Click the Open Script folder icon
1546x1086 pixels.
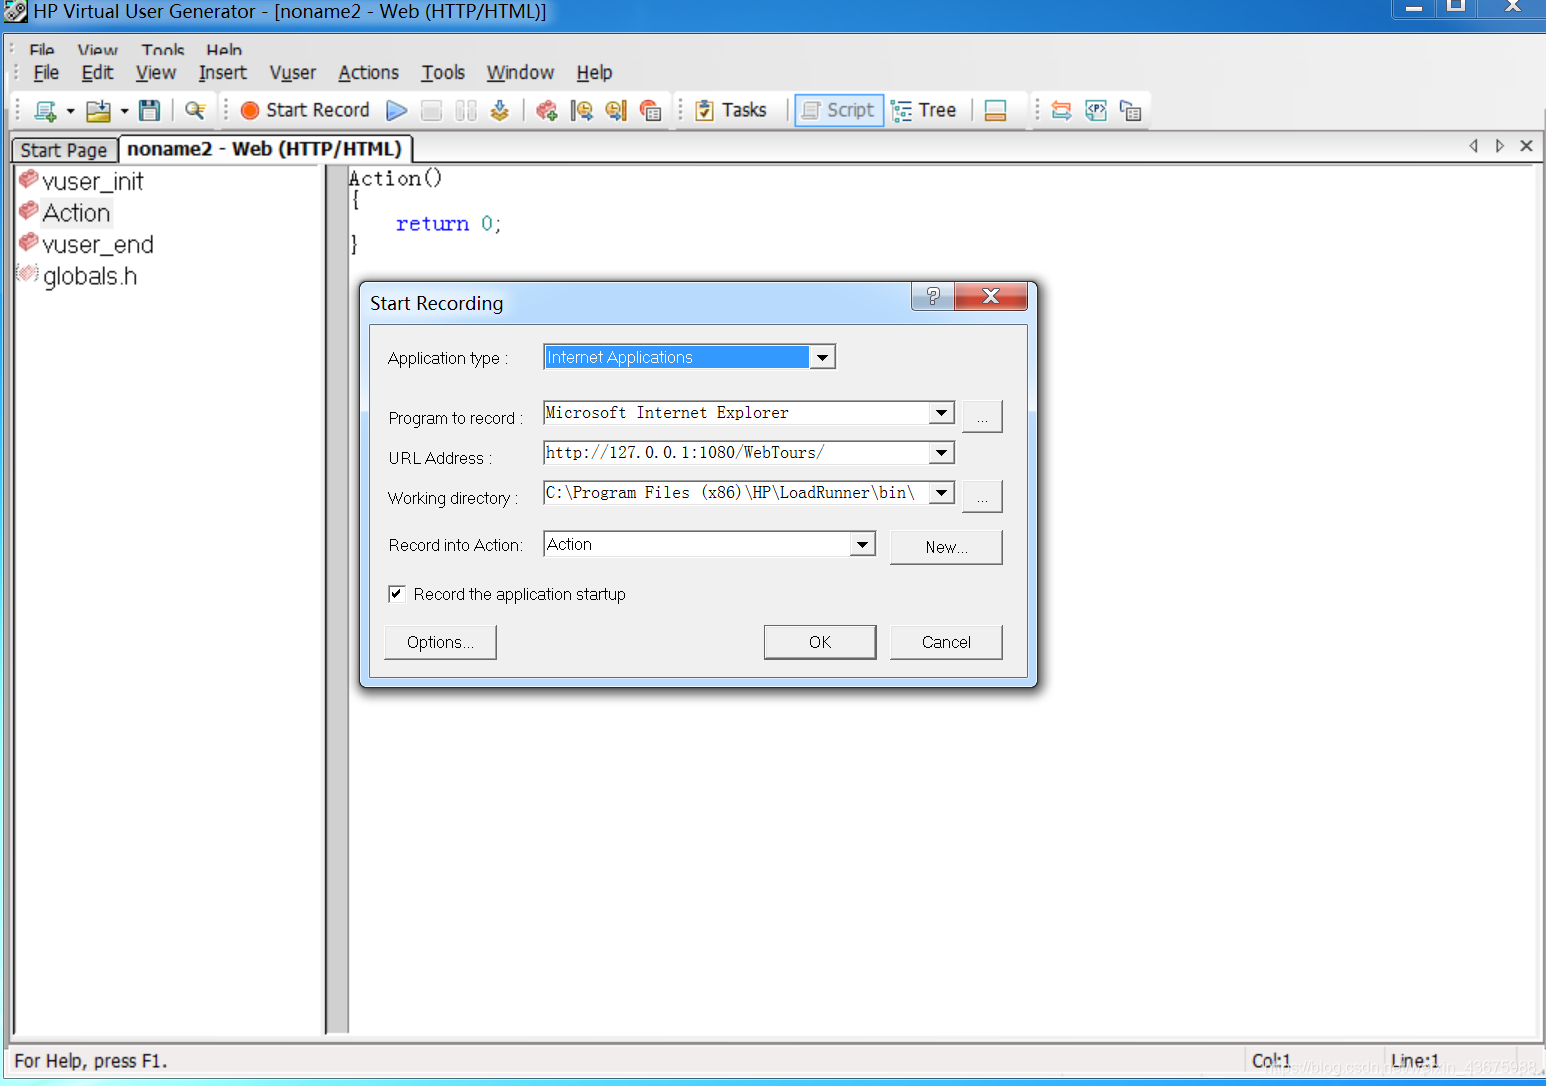point(98,110)
